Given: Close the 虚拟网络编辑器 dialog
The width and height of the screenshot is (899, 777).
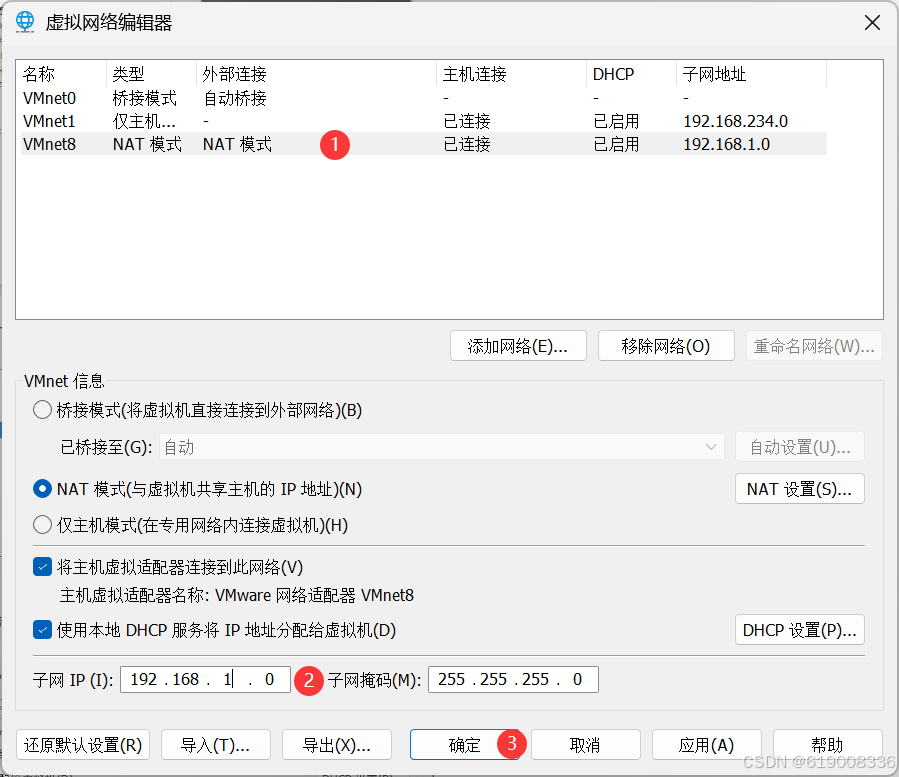Looking at the screenshot, I should (872, 23).
